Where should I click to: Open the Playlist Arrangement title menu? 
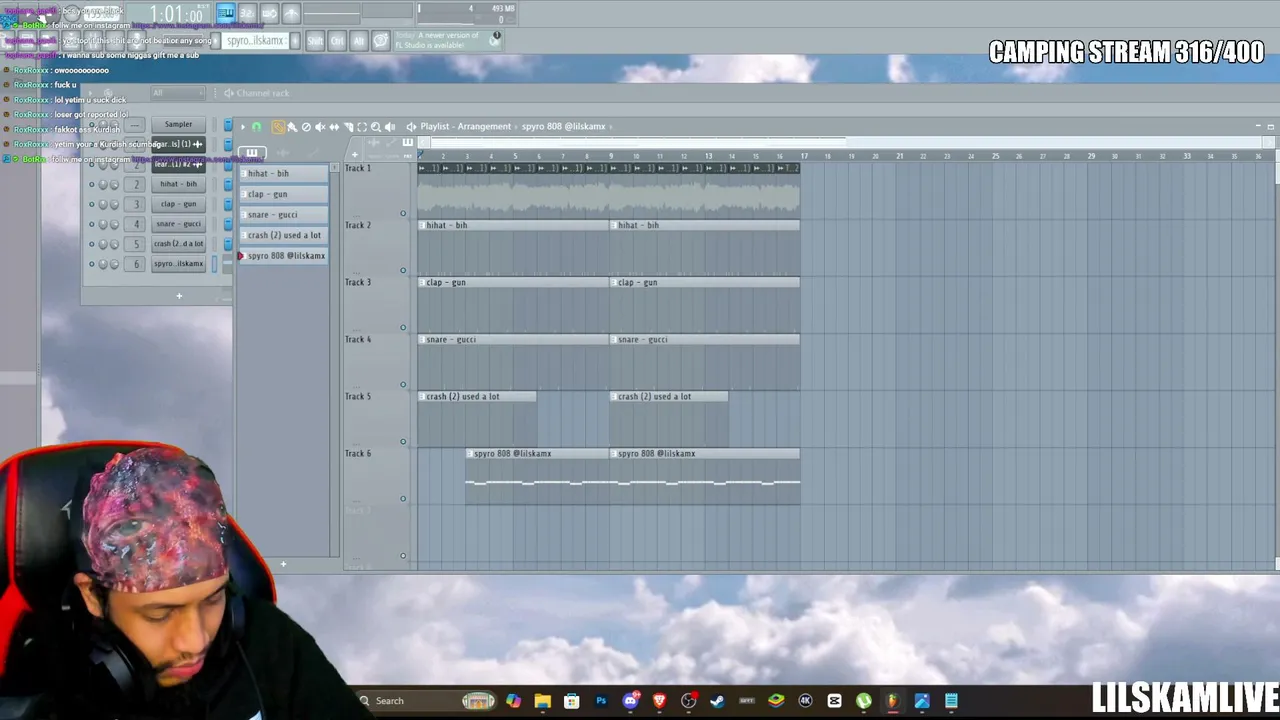tap(465, 127)
